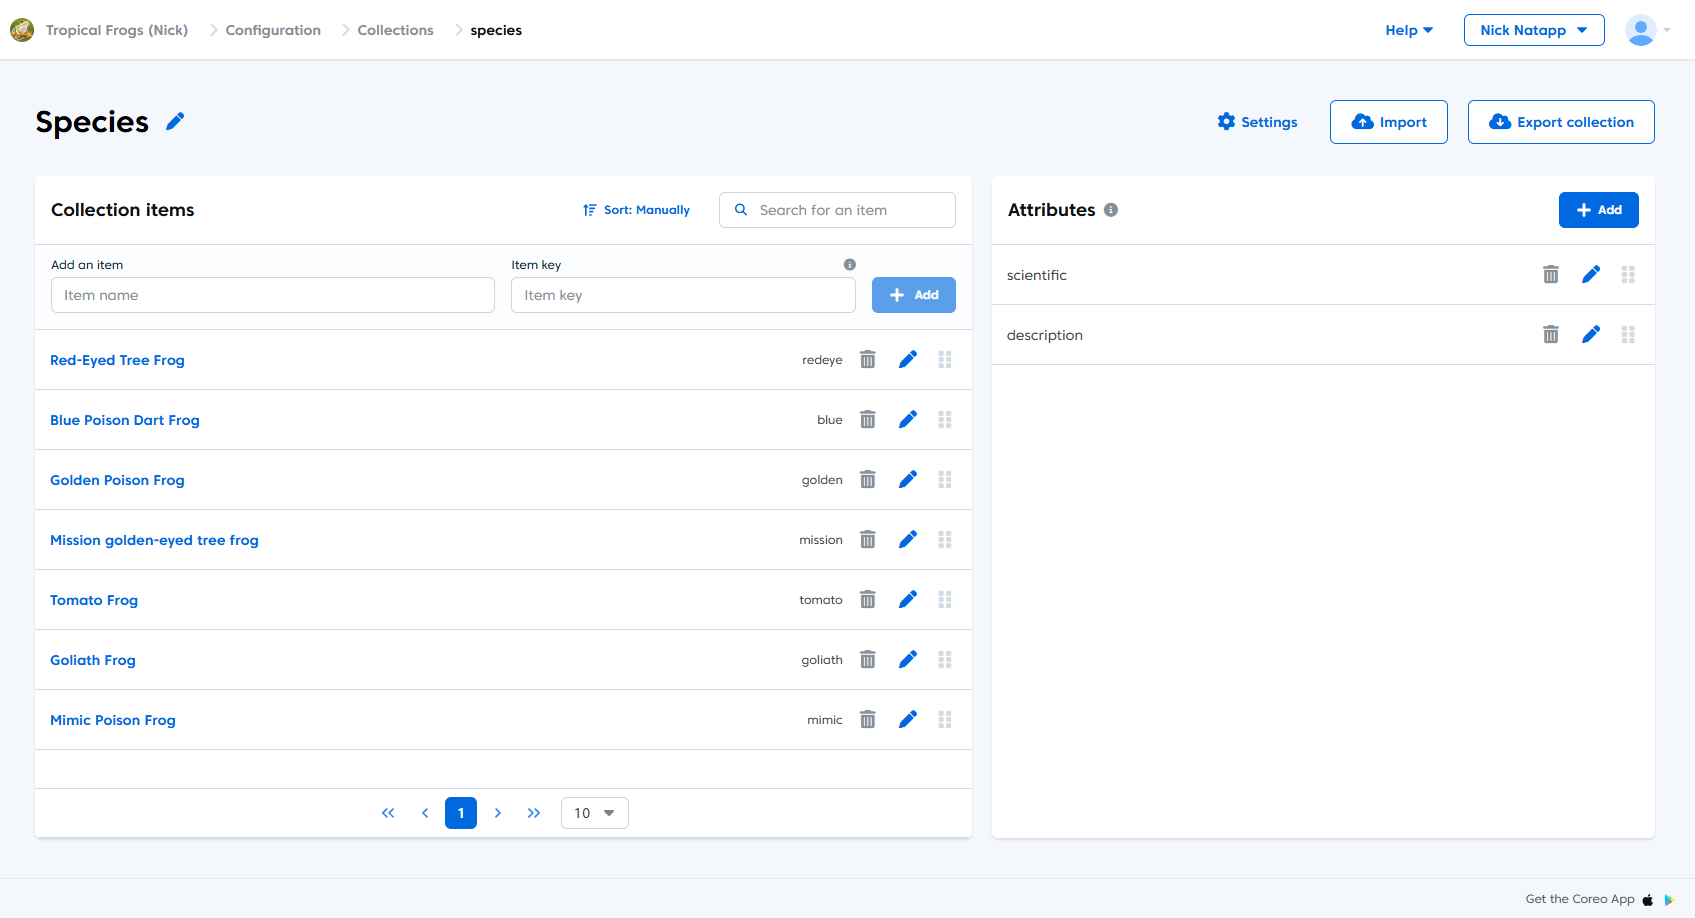Image resolution: width=1695 pixels, height=918 pixels.
Task: Jump to the last page of items
Action: [x=534, y=813]
